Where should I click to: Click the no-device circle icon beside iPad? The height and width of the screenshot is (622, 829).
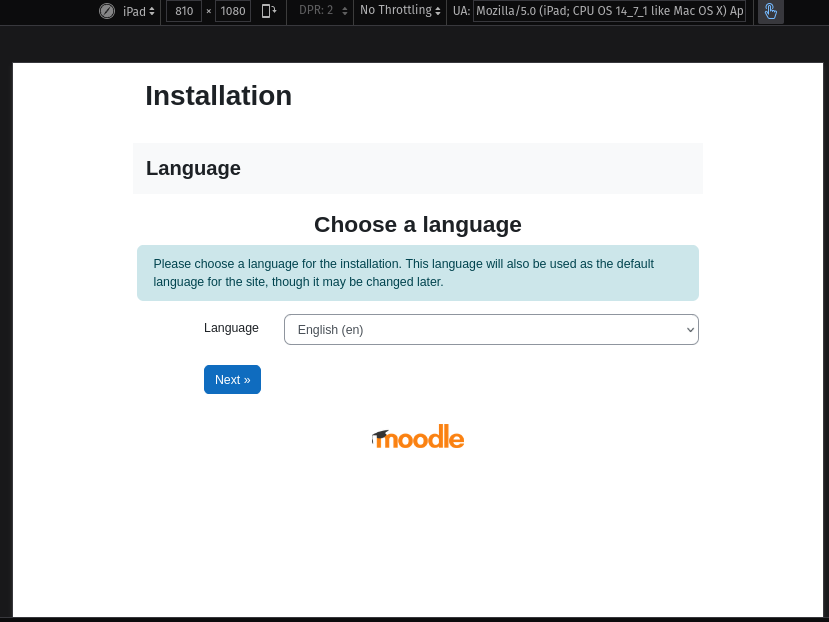pos(107,11)
